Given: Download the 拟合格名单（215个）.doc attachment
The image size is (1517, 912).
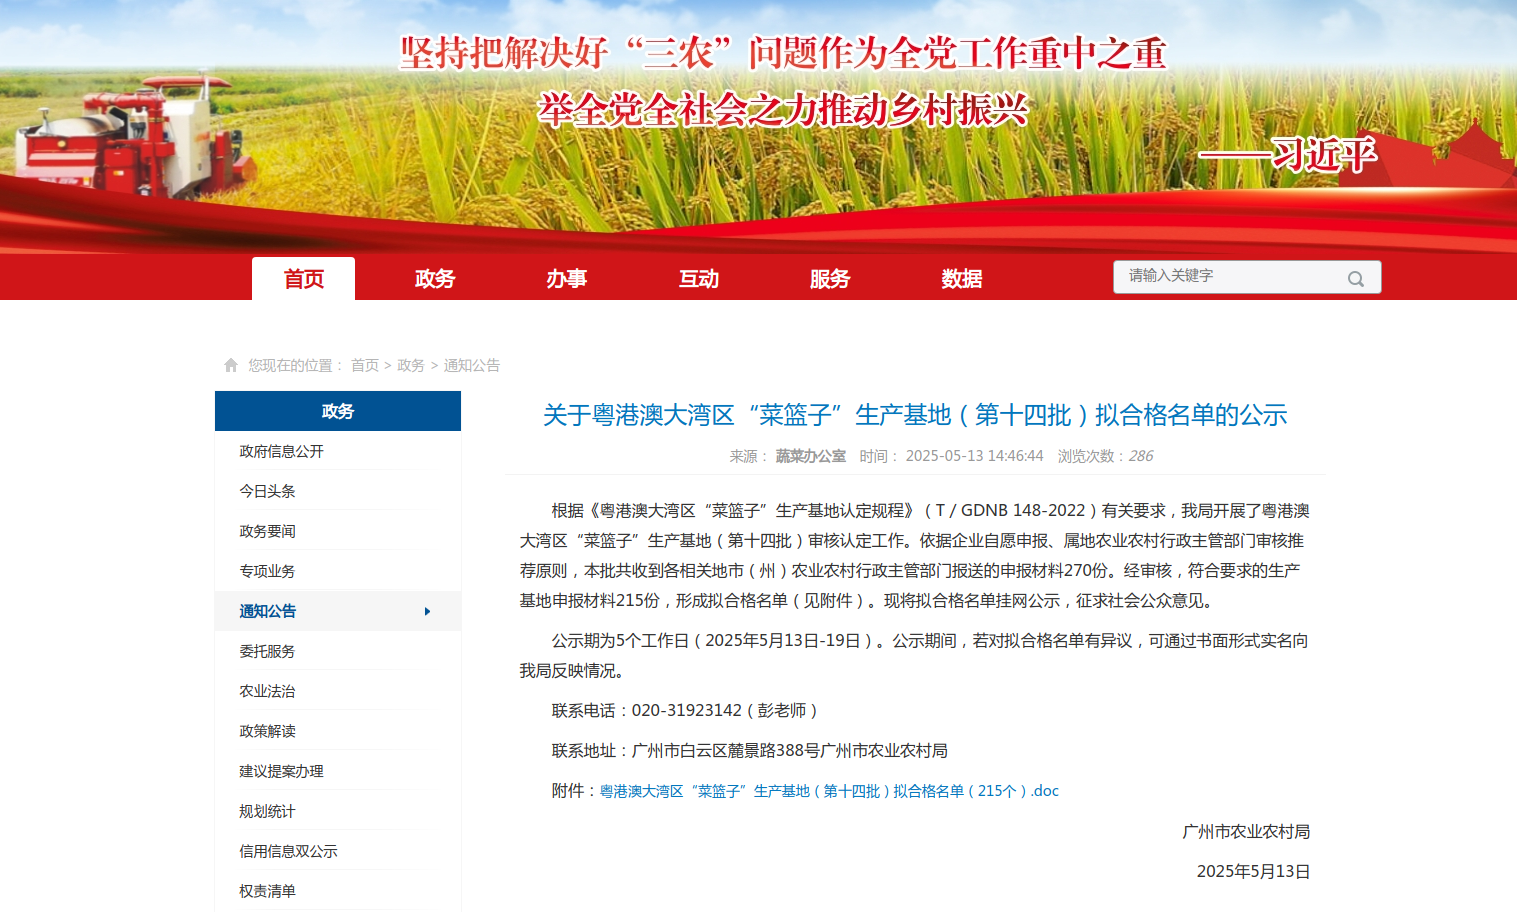Looking at the screenshot, I should pos(829,791).
